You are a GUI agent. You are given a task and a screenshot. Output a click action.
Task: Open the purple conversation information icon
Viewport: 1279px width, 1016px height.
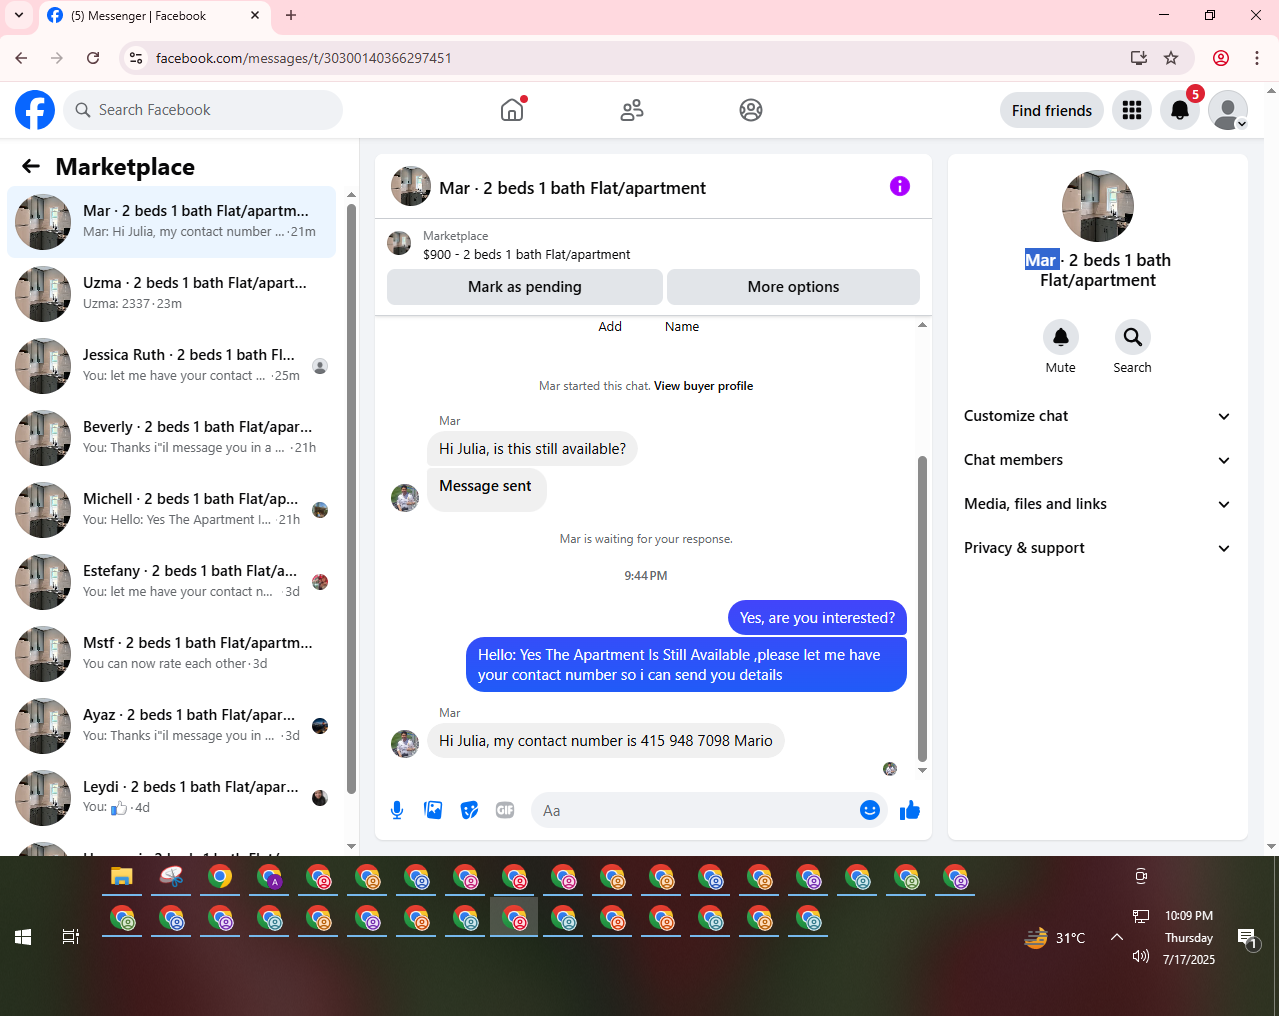click(900, 186)
